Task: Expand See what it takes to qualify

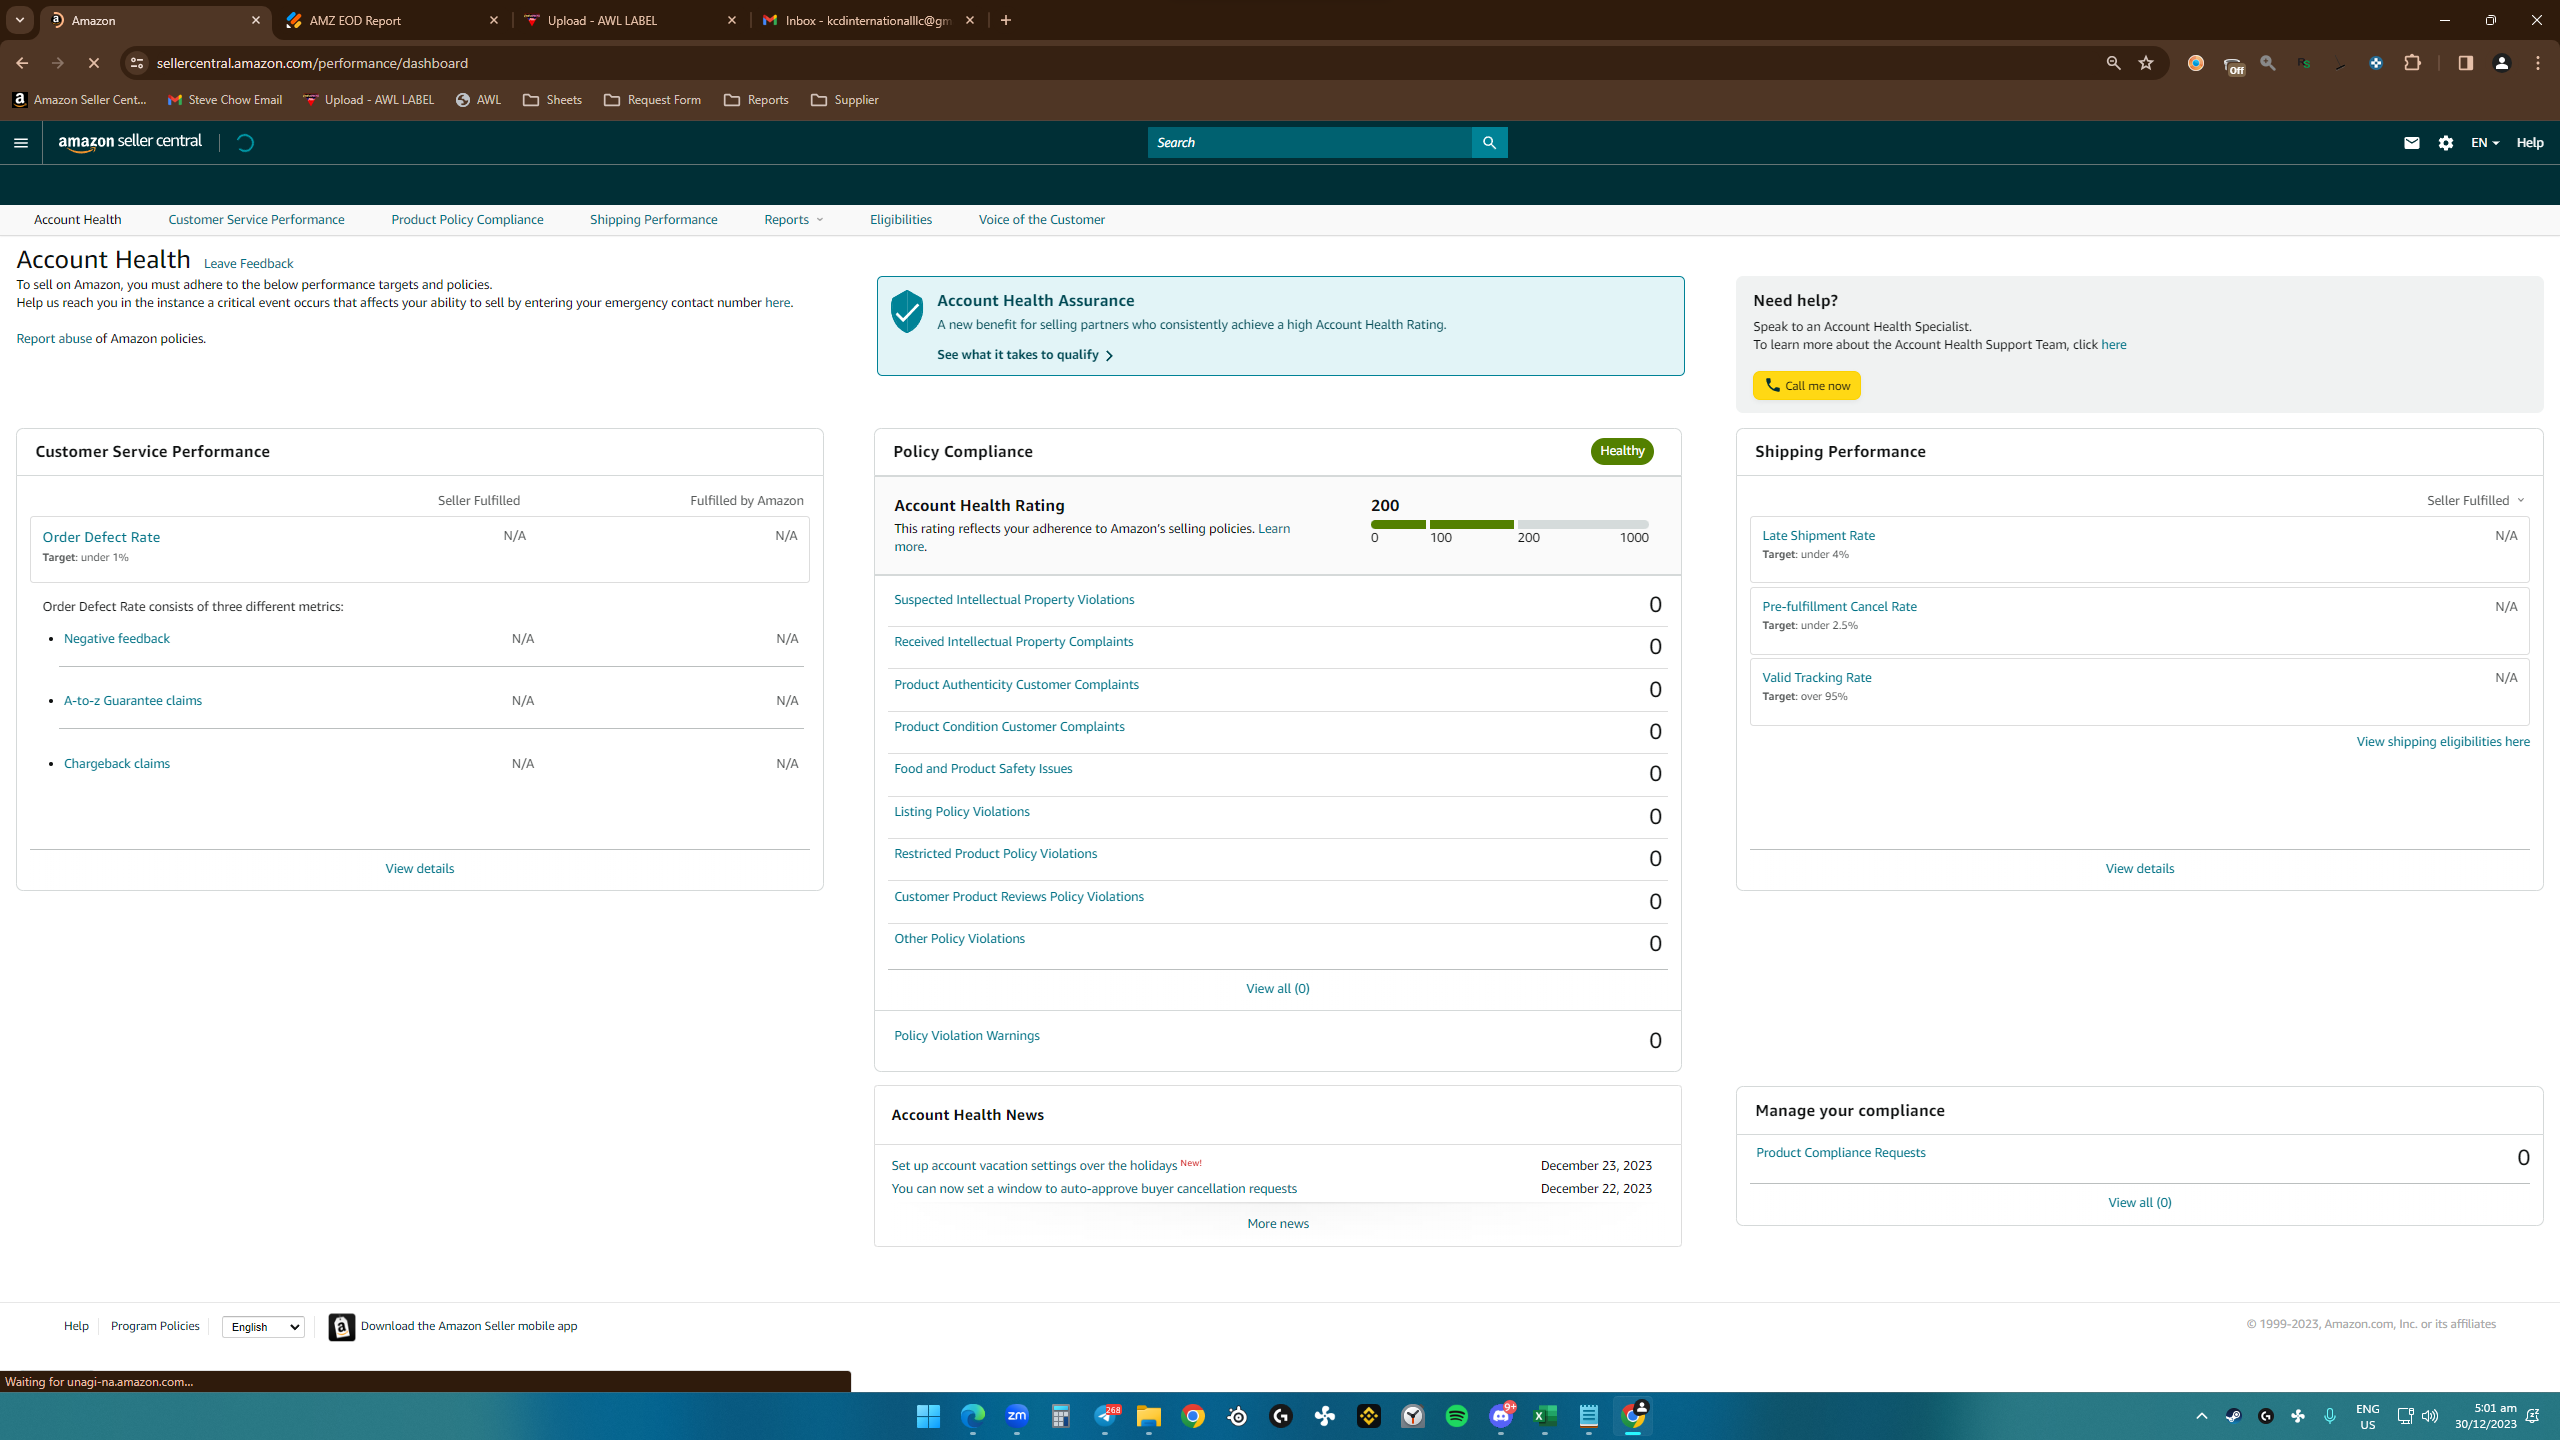Action: coord(1025,355)
